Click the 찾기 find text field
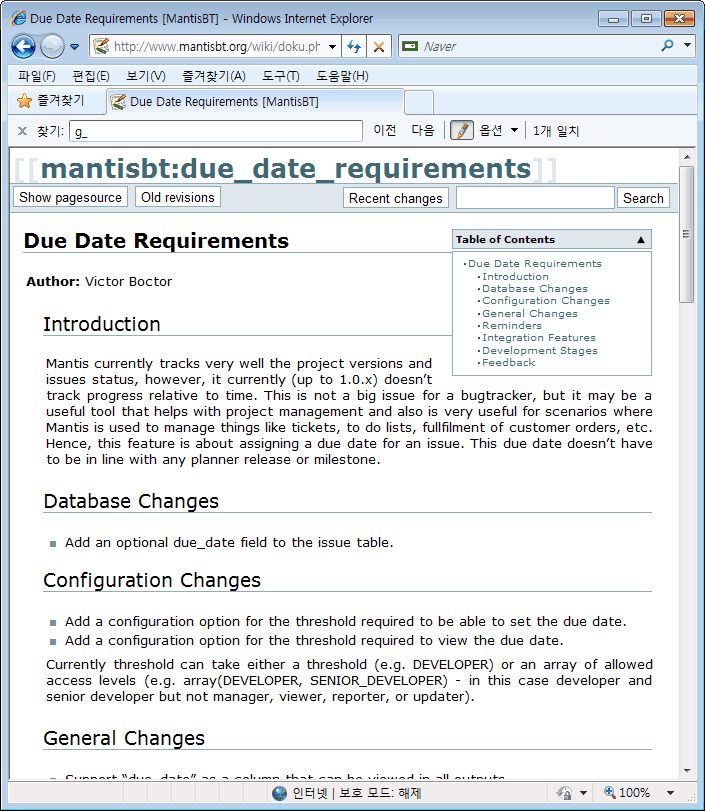Viewport: 705px width, 811px height. 216,131
